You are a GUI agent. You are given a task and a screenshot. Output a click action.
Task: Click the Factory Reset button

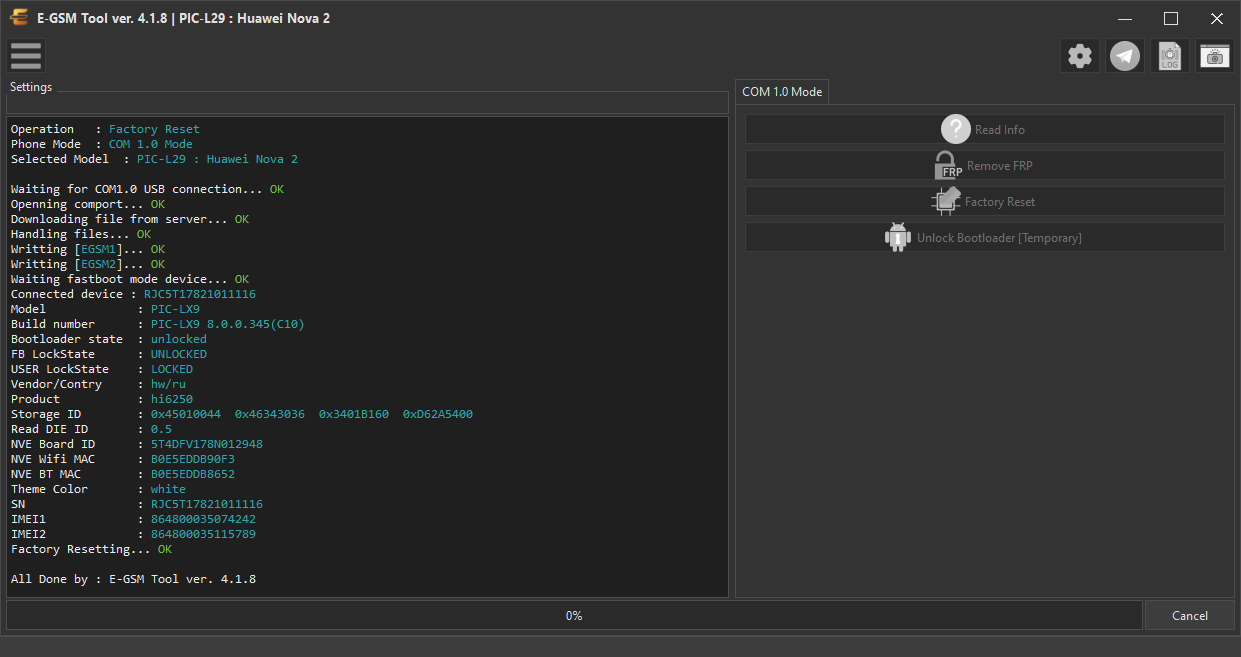[984, 201]
